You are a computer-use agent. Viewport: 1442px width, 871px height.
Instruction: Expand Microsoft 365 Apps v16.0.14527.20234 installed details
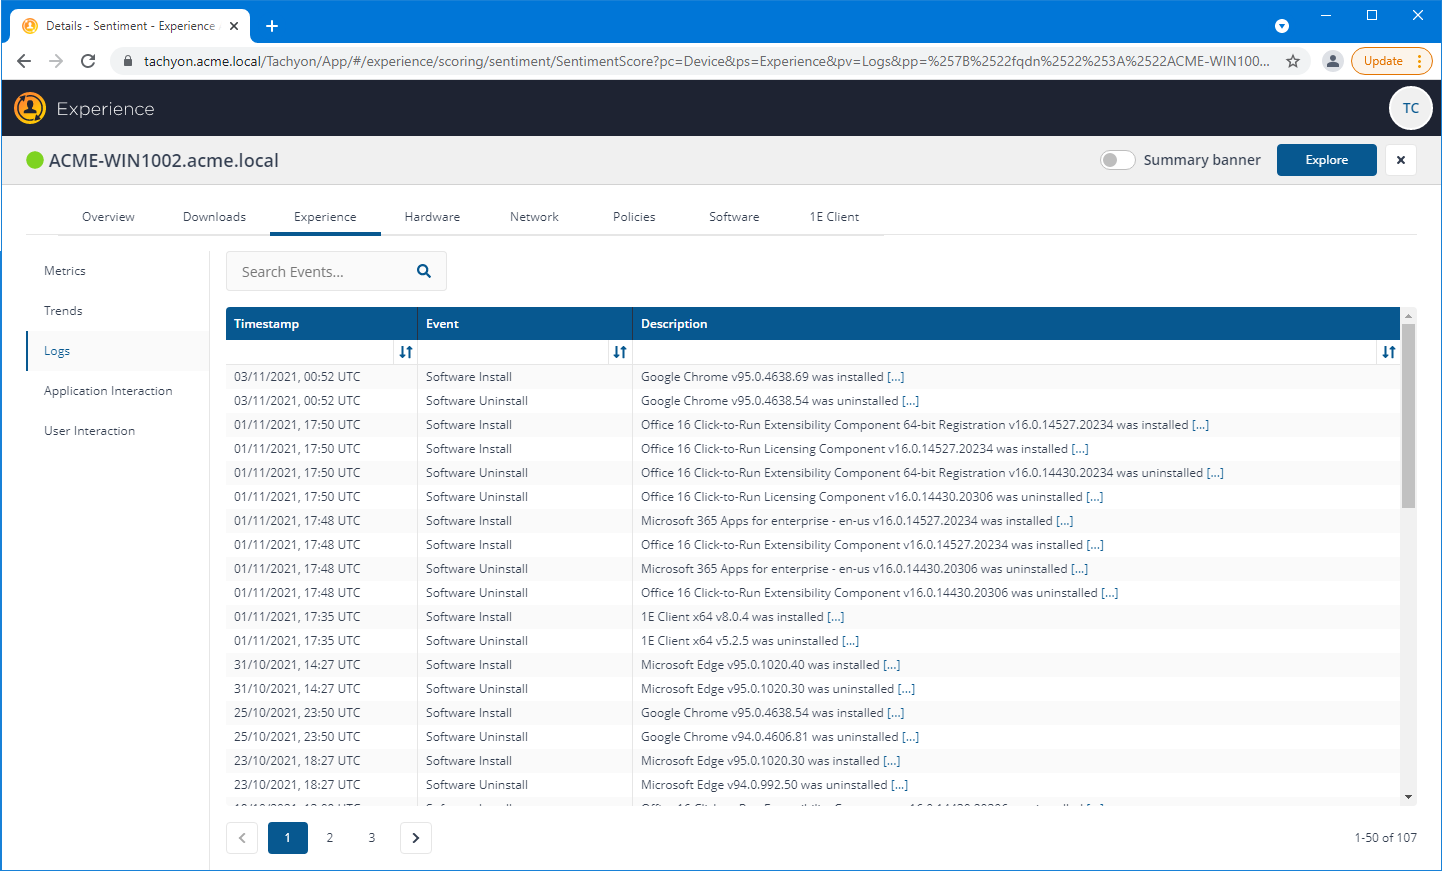pos(1065,521)
